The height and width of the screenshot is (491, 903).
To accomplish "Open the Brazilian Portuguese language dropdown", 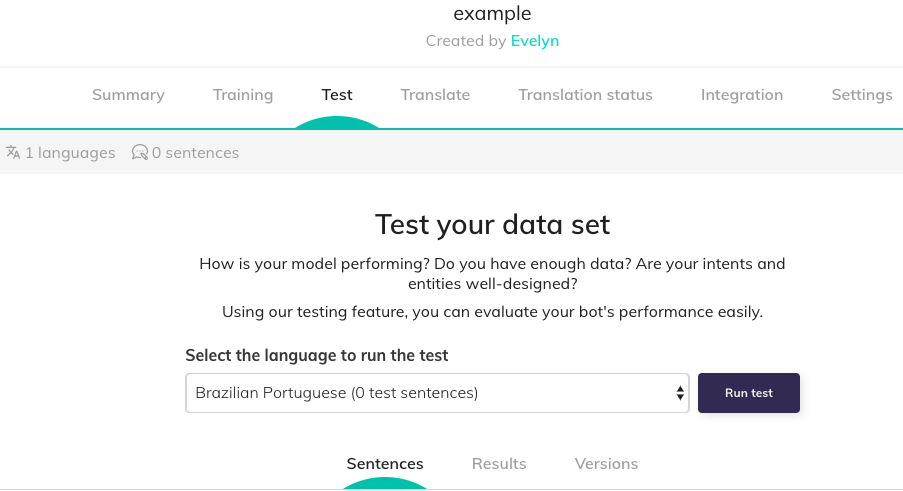I will pyautogui.click(x=437, y=393).
